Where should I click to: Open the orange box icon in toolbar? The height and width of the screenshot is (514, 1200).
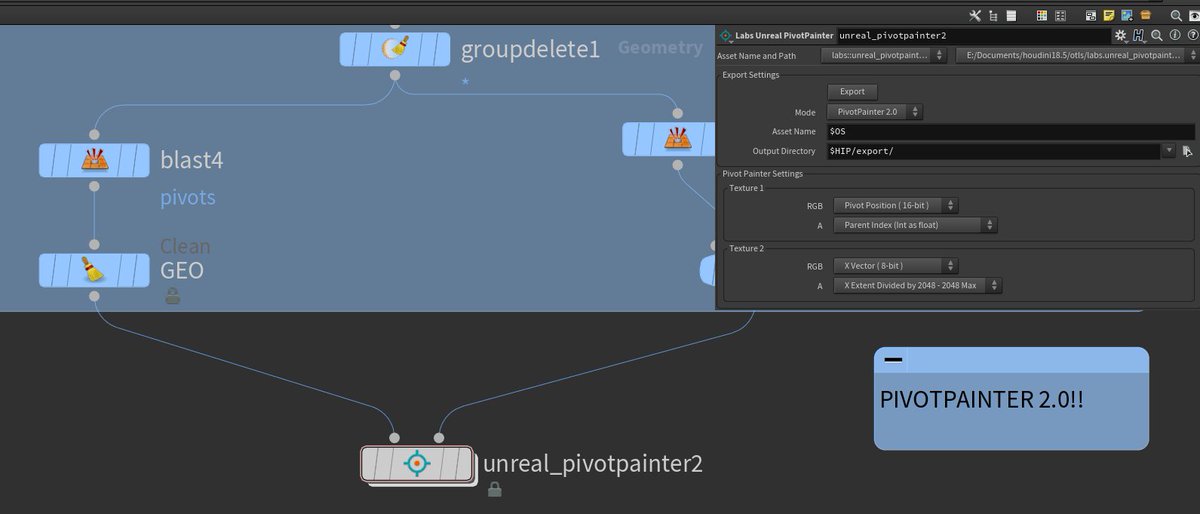1146,15
